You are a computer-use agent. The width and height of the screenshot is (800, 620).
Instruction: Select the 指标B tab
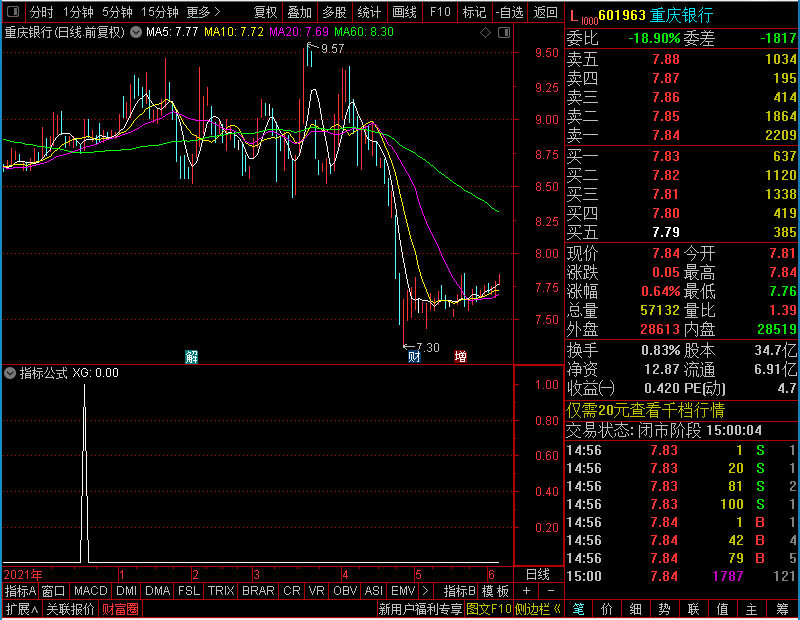460,591
